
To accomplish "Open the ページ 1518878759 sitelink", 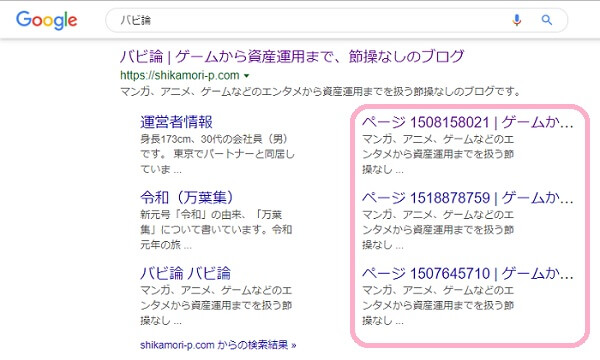I will point(467,198).
